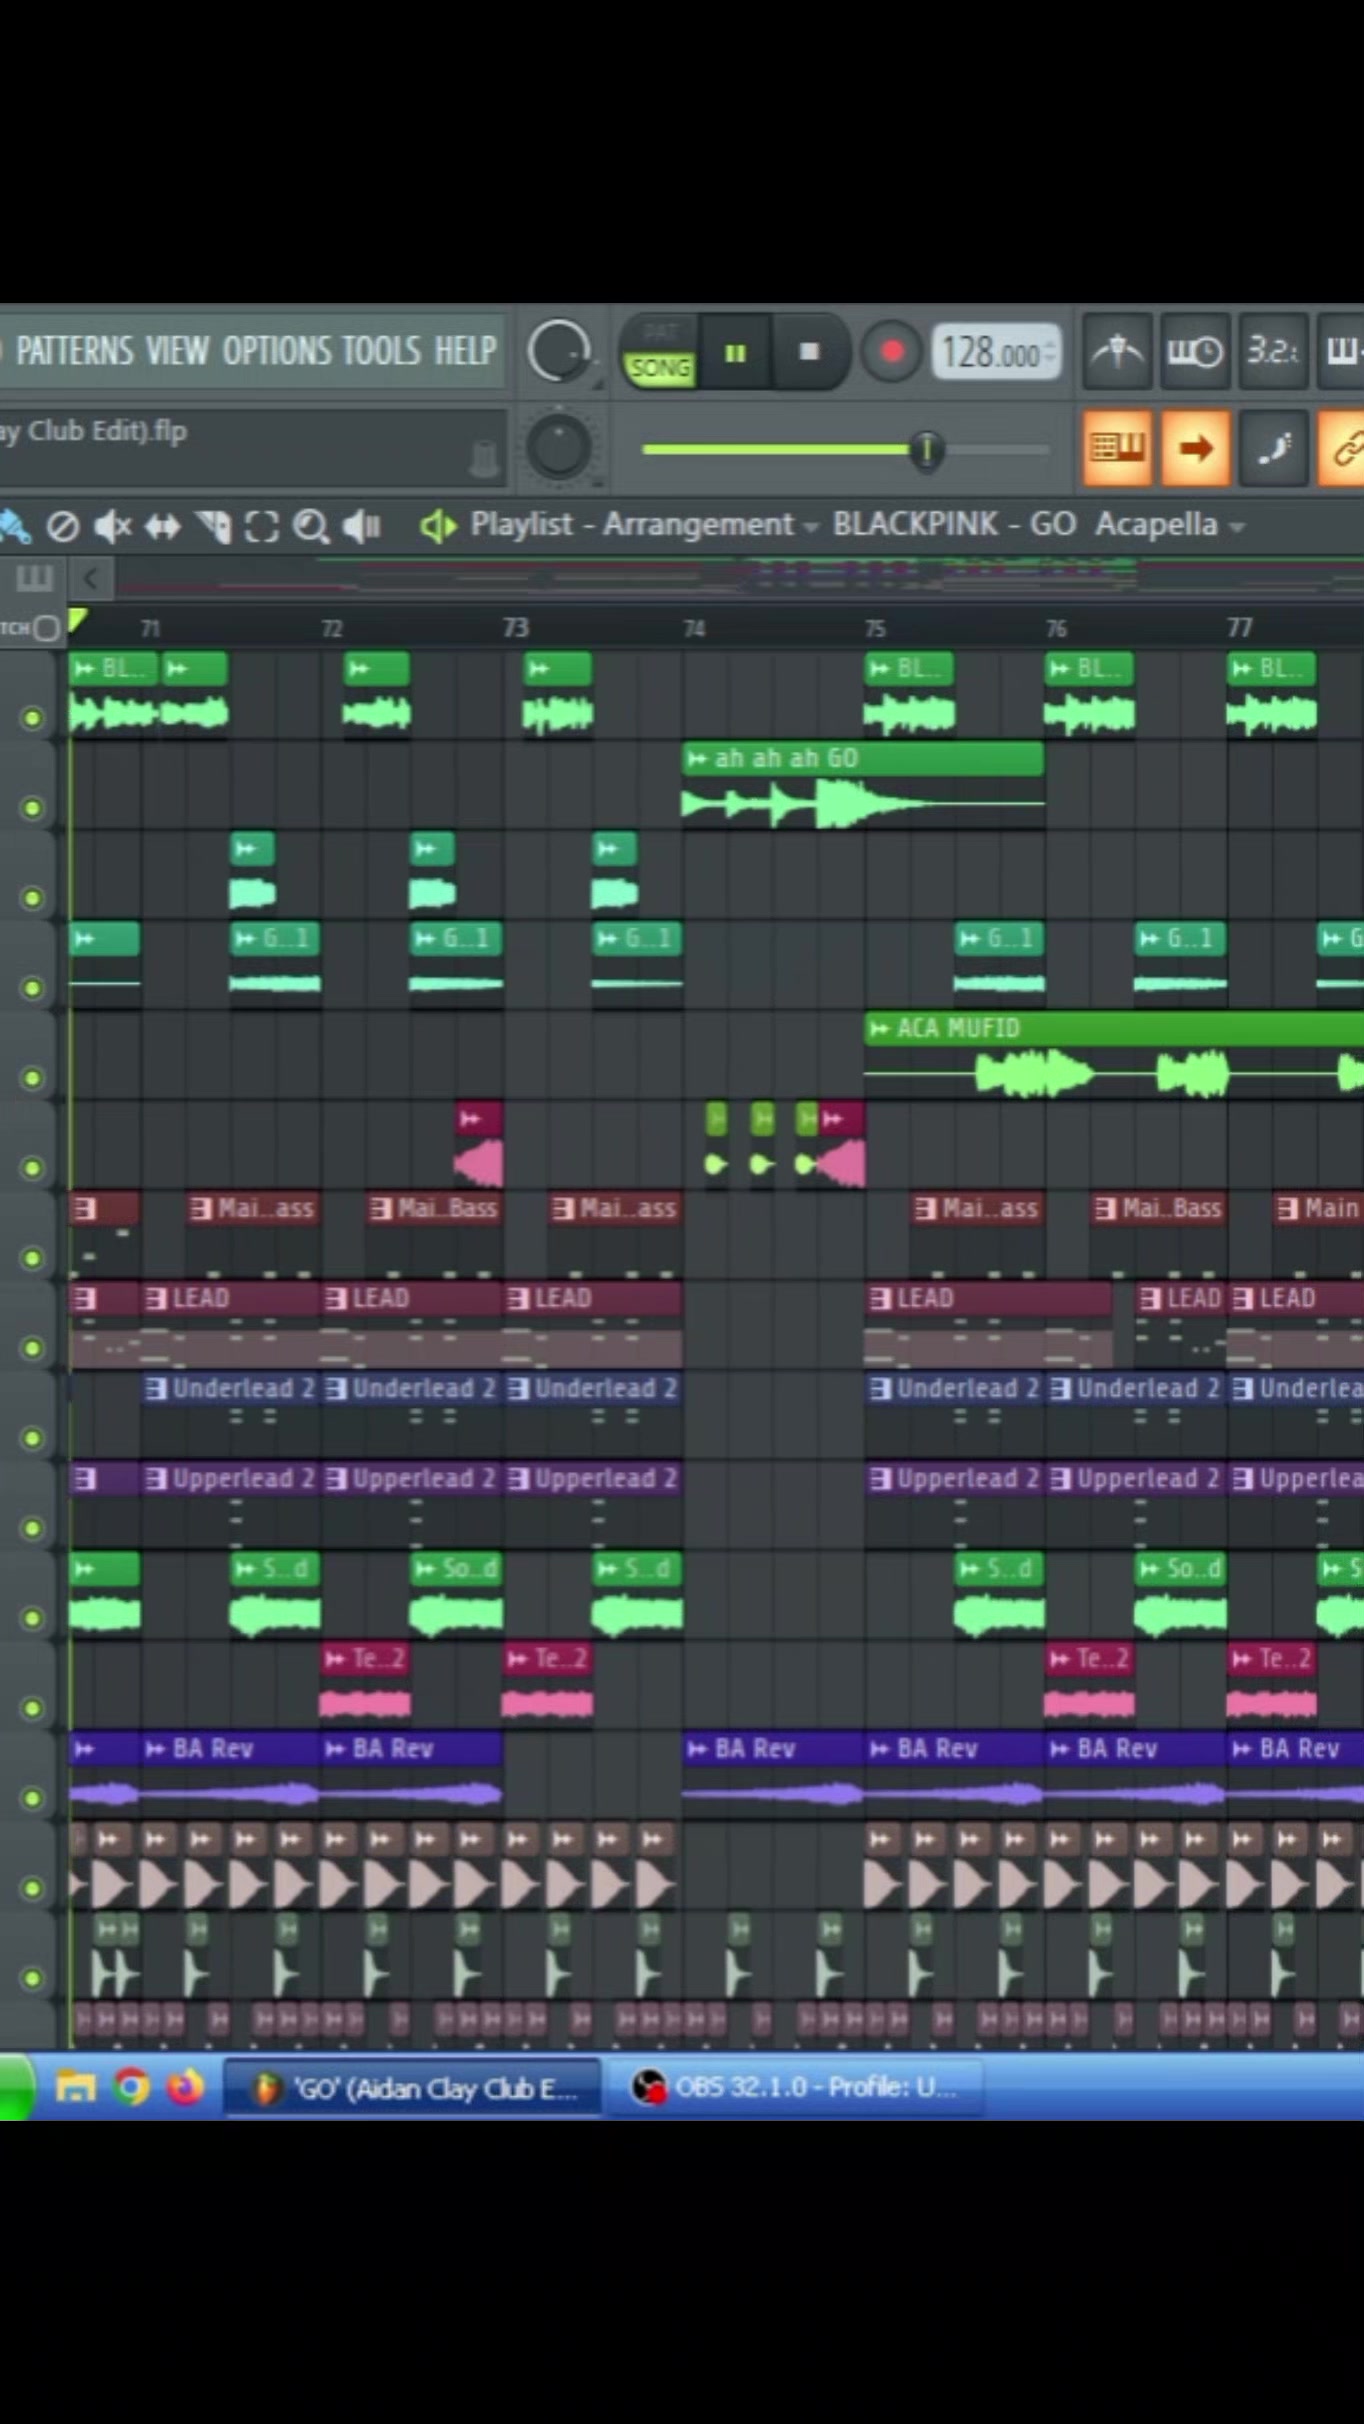Click bar 73 on the timeline ruler
The width and height of the screenshot is (1364, 2424).
pyautogui.click(x=515, y=628)
